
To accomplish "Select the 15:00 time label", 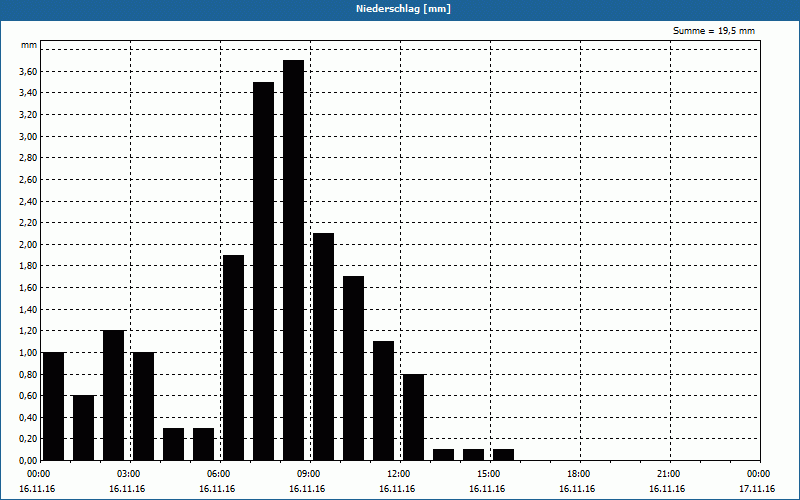I will [490, 474].
